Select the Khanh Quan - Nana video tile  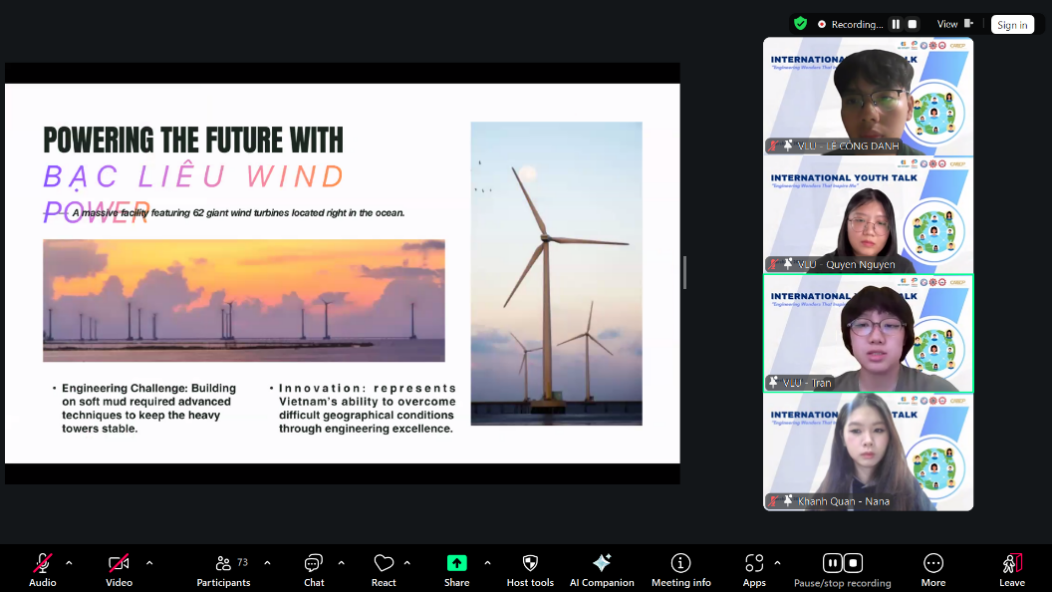(868, 452)
